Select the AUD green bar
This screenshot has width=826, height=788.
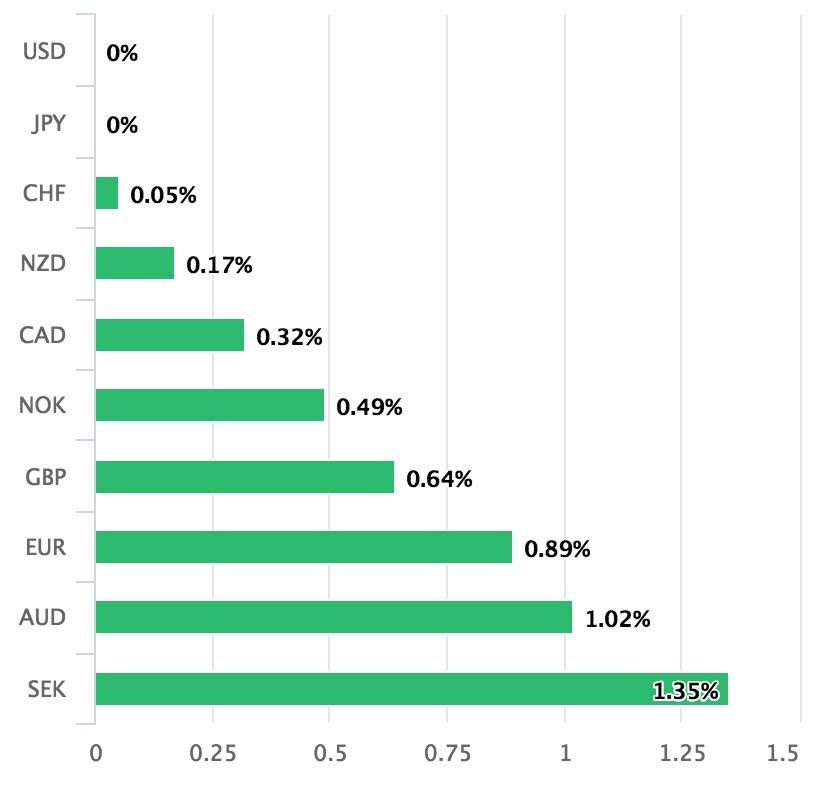click(x=334, y=617)
